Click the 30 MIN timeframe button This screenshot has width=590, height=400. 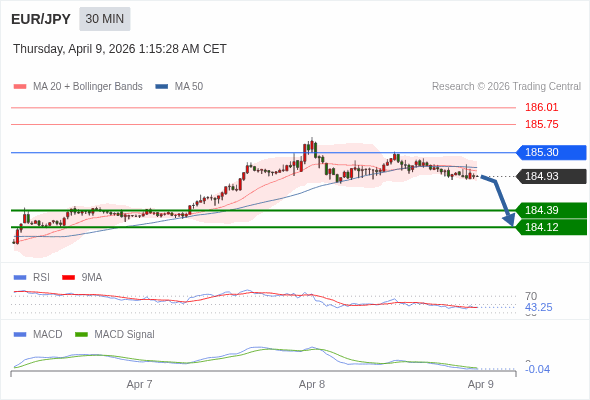(105, 19)
